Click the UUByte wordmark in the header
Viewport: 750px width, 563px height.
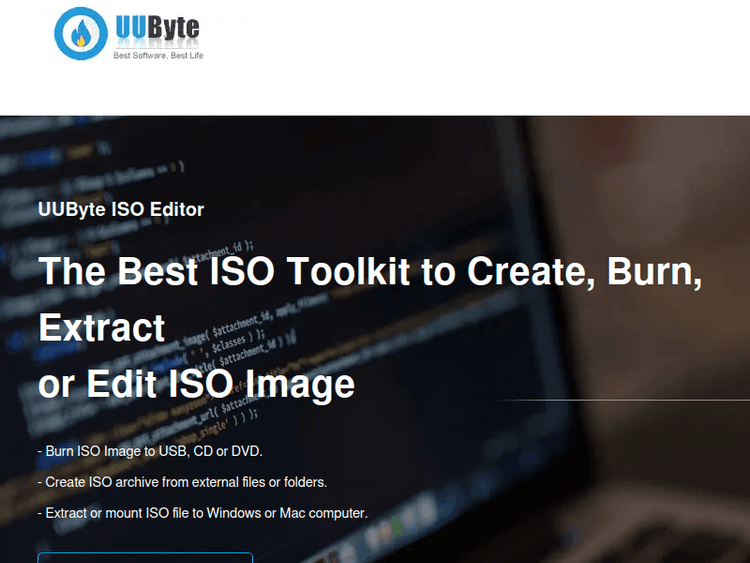157,28
